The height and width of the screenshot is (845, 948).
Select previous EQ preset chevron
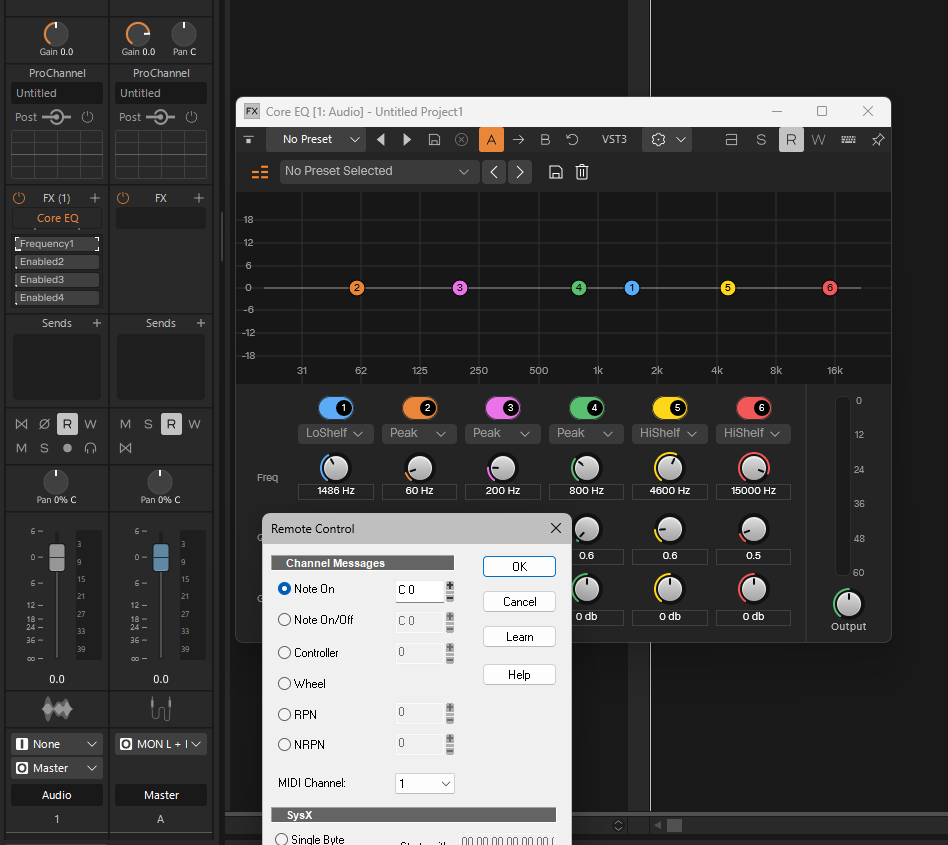[494, 172]
